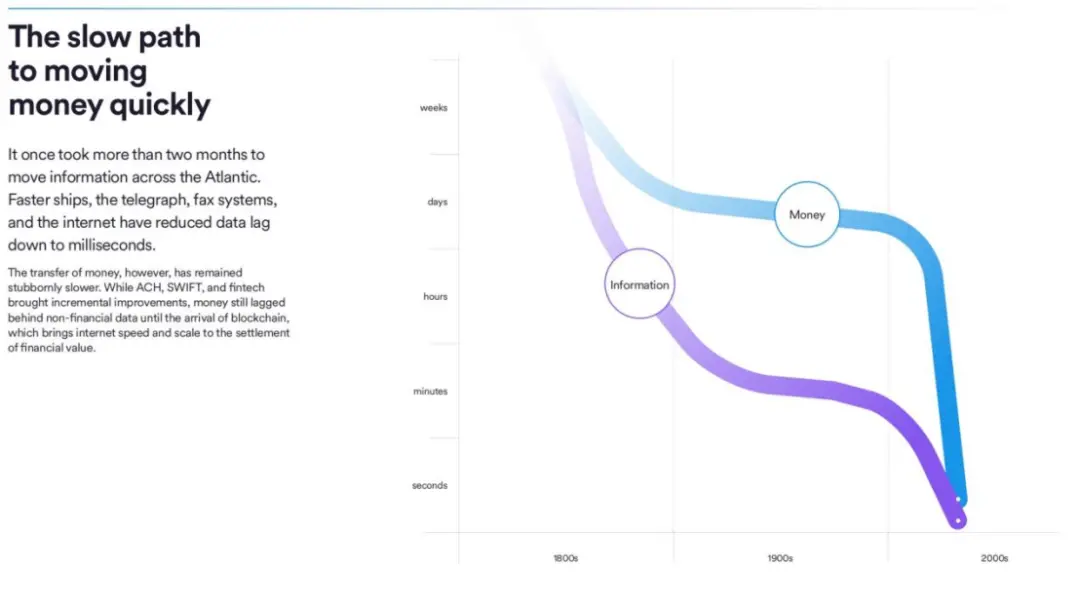The height and width of the screenshot is (601, 1080).
Task: Click the paragraph starting "It once took more"
Action: tap(139, 199)
